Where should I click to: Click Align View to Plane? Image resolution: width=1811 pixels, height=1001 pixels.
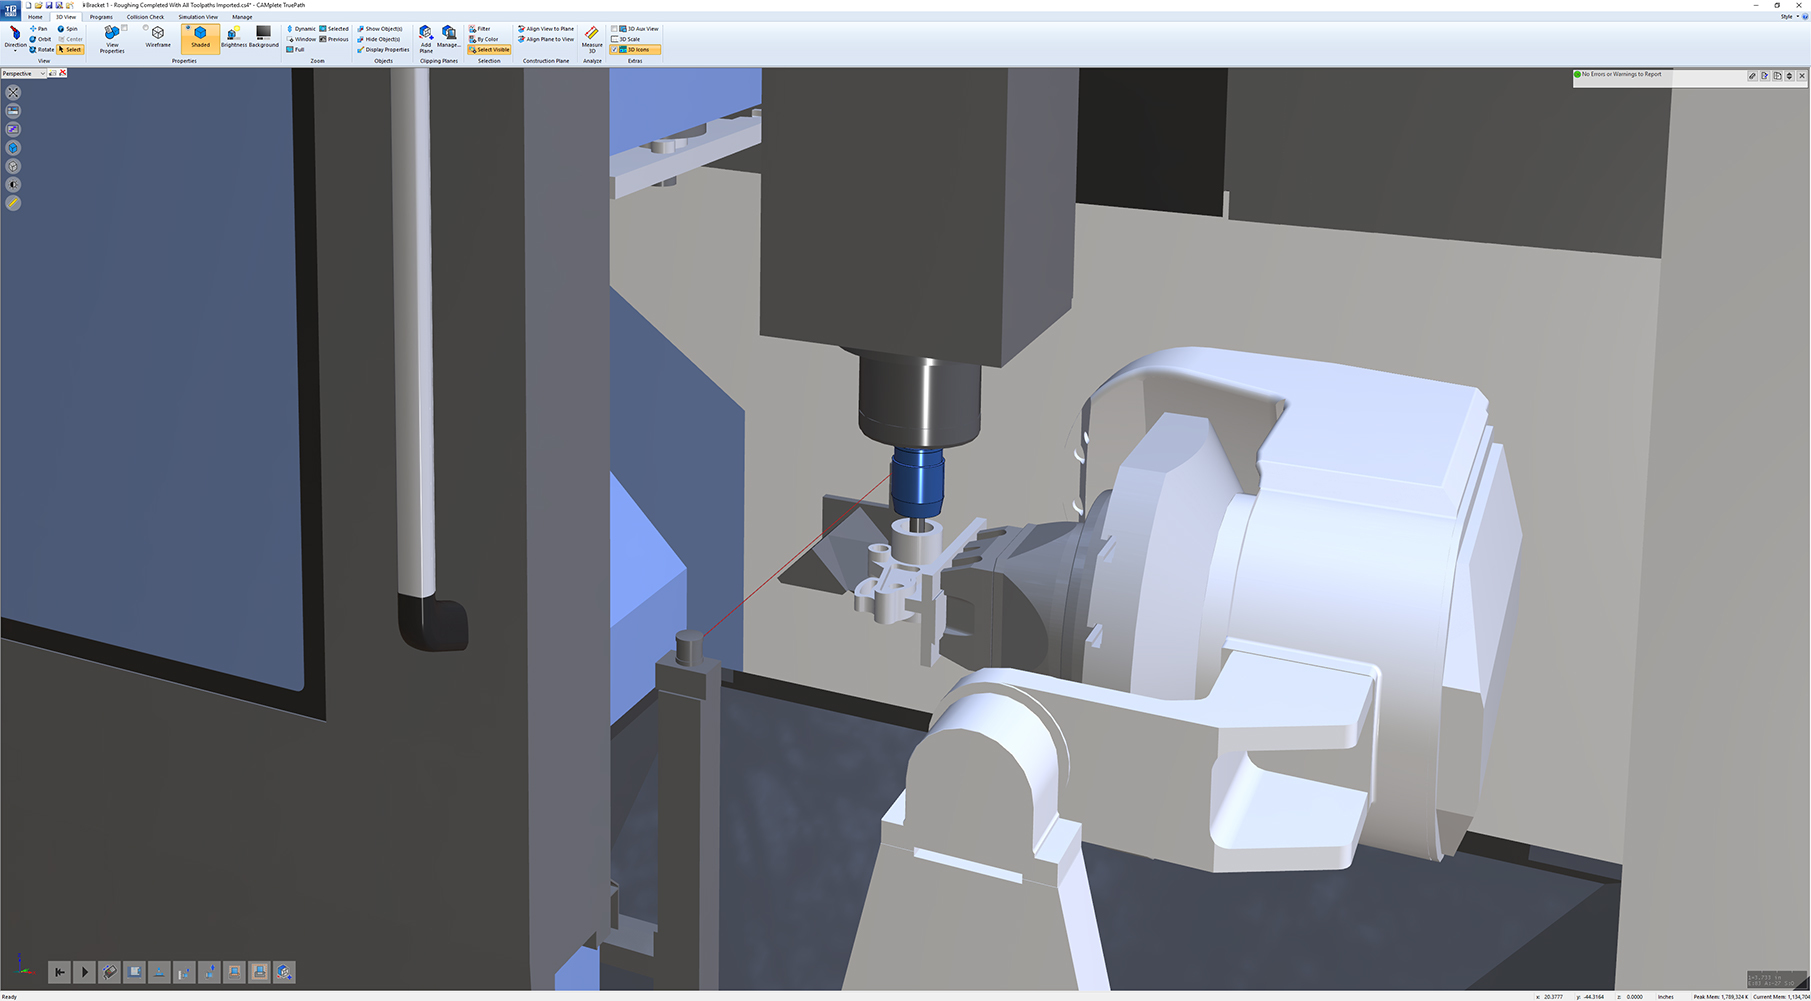coord(546,29)
